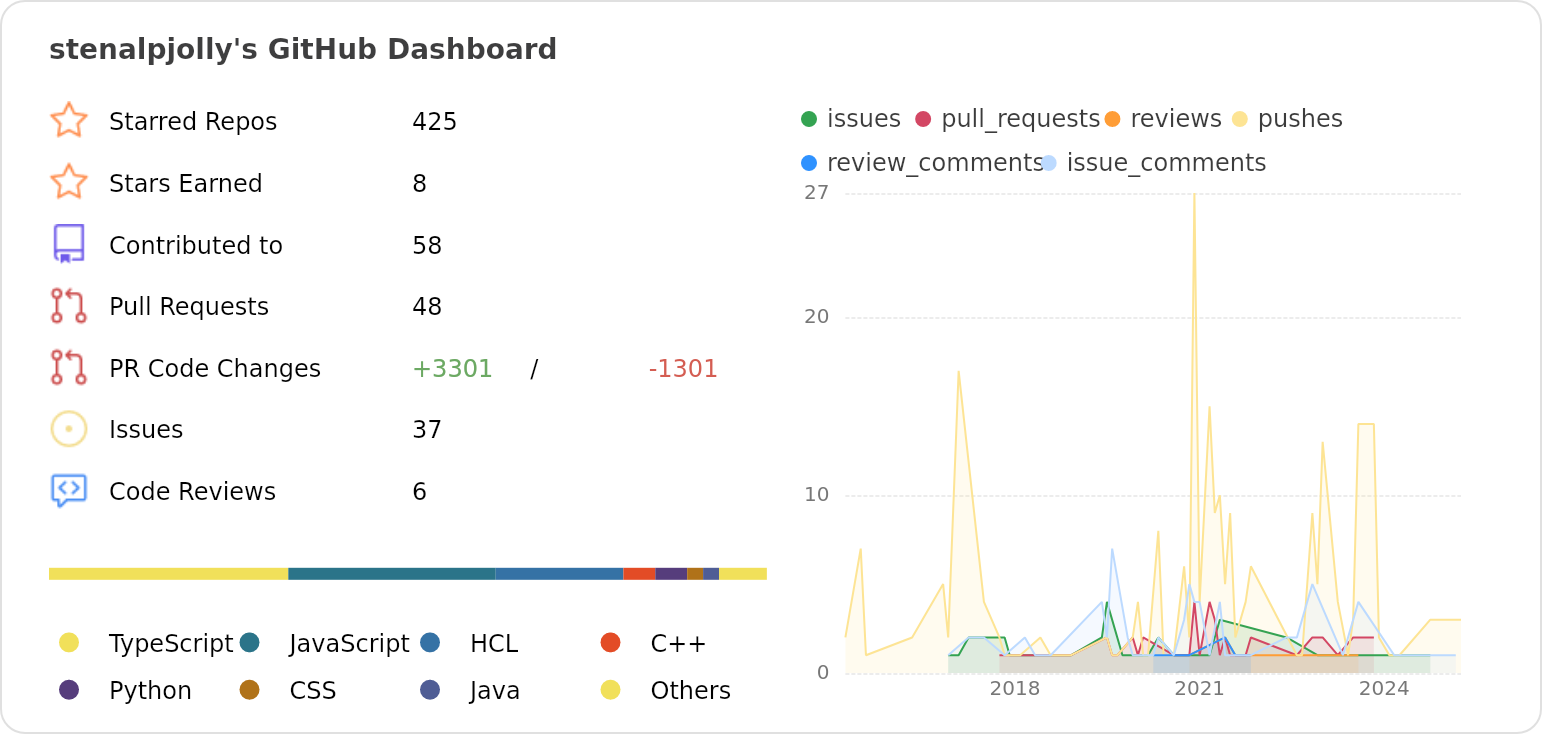Click the 27 y-axis label
Viewport: 1542px width, 734px height.
pyautogui.click(x=817, y=193)
